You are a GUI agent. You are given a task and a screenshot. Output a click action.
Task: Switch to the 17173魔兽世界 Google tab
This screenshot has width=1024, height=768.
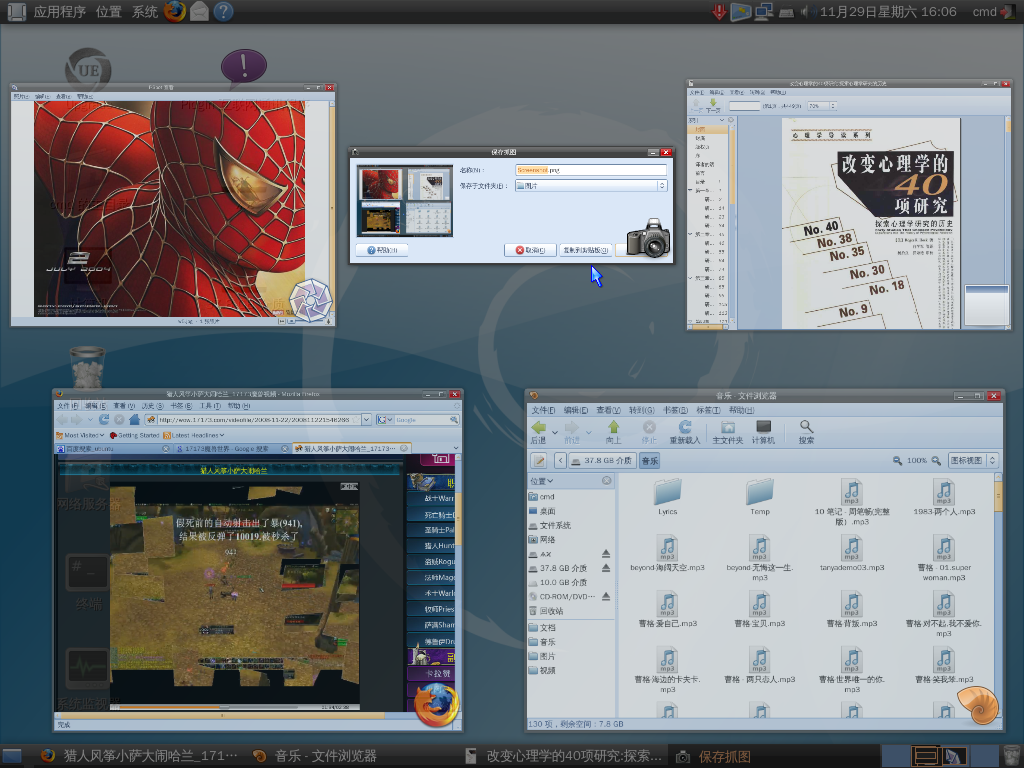232,449
